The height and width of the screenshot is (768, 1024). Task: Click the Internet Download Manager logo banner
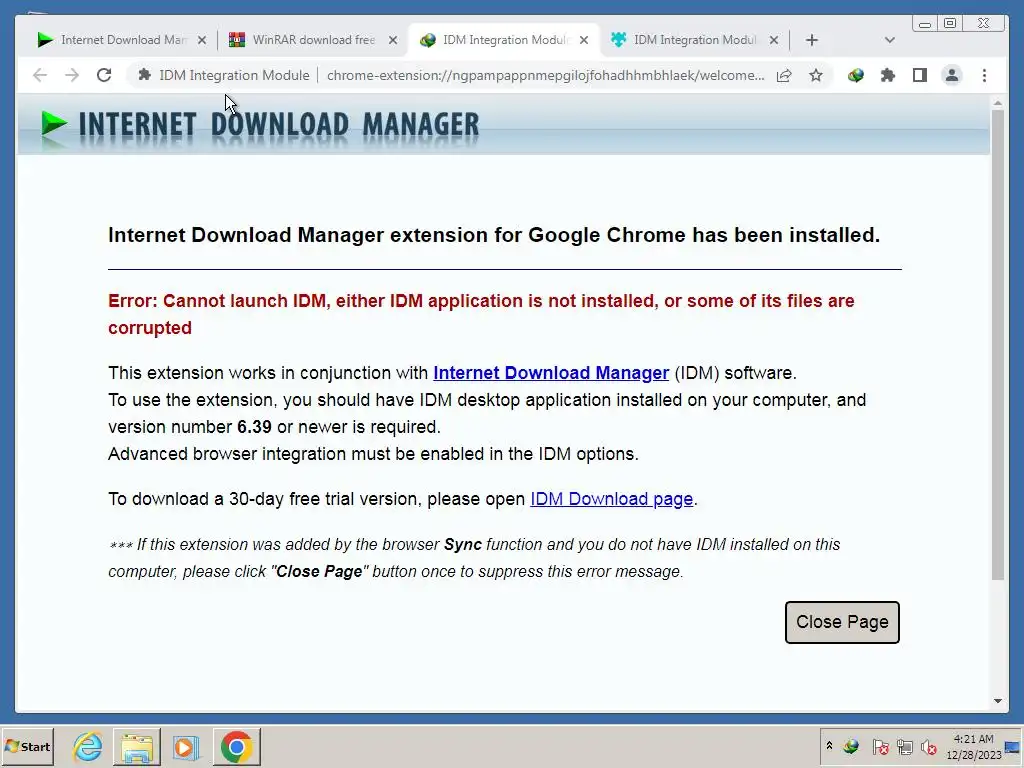point(260,124)
